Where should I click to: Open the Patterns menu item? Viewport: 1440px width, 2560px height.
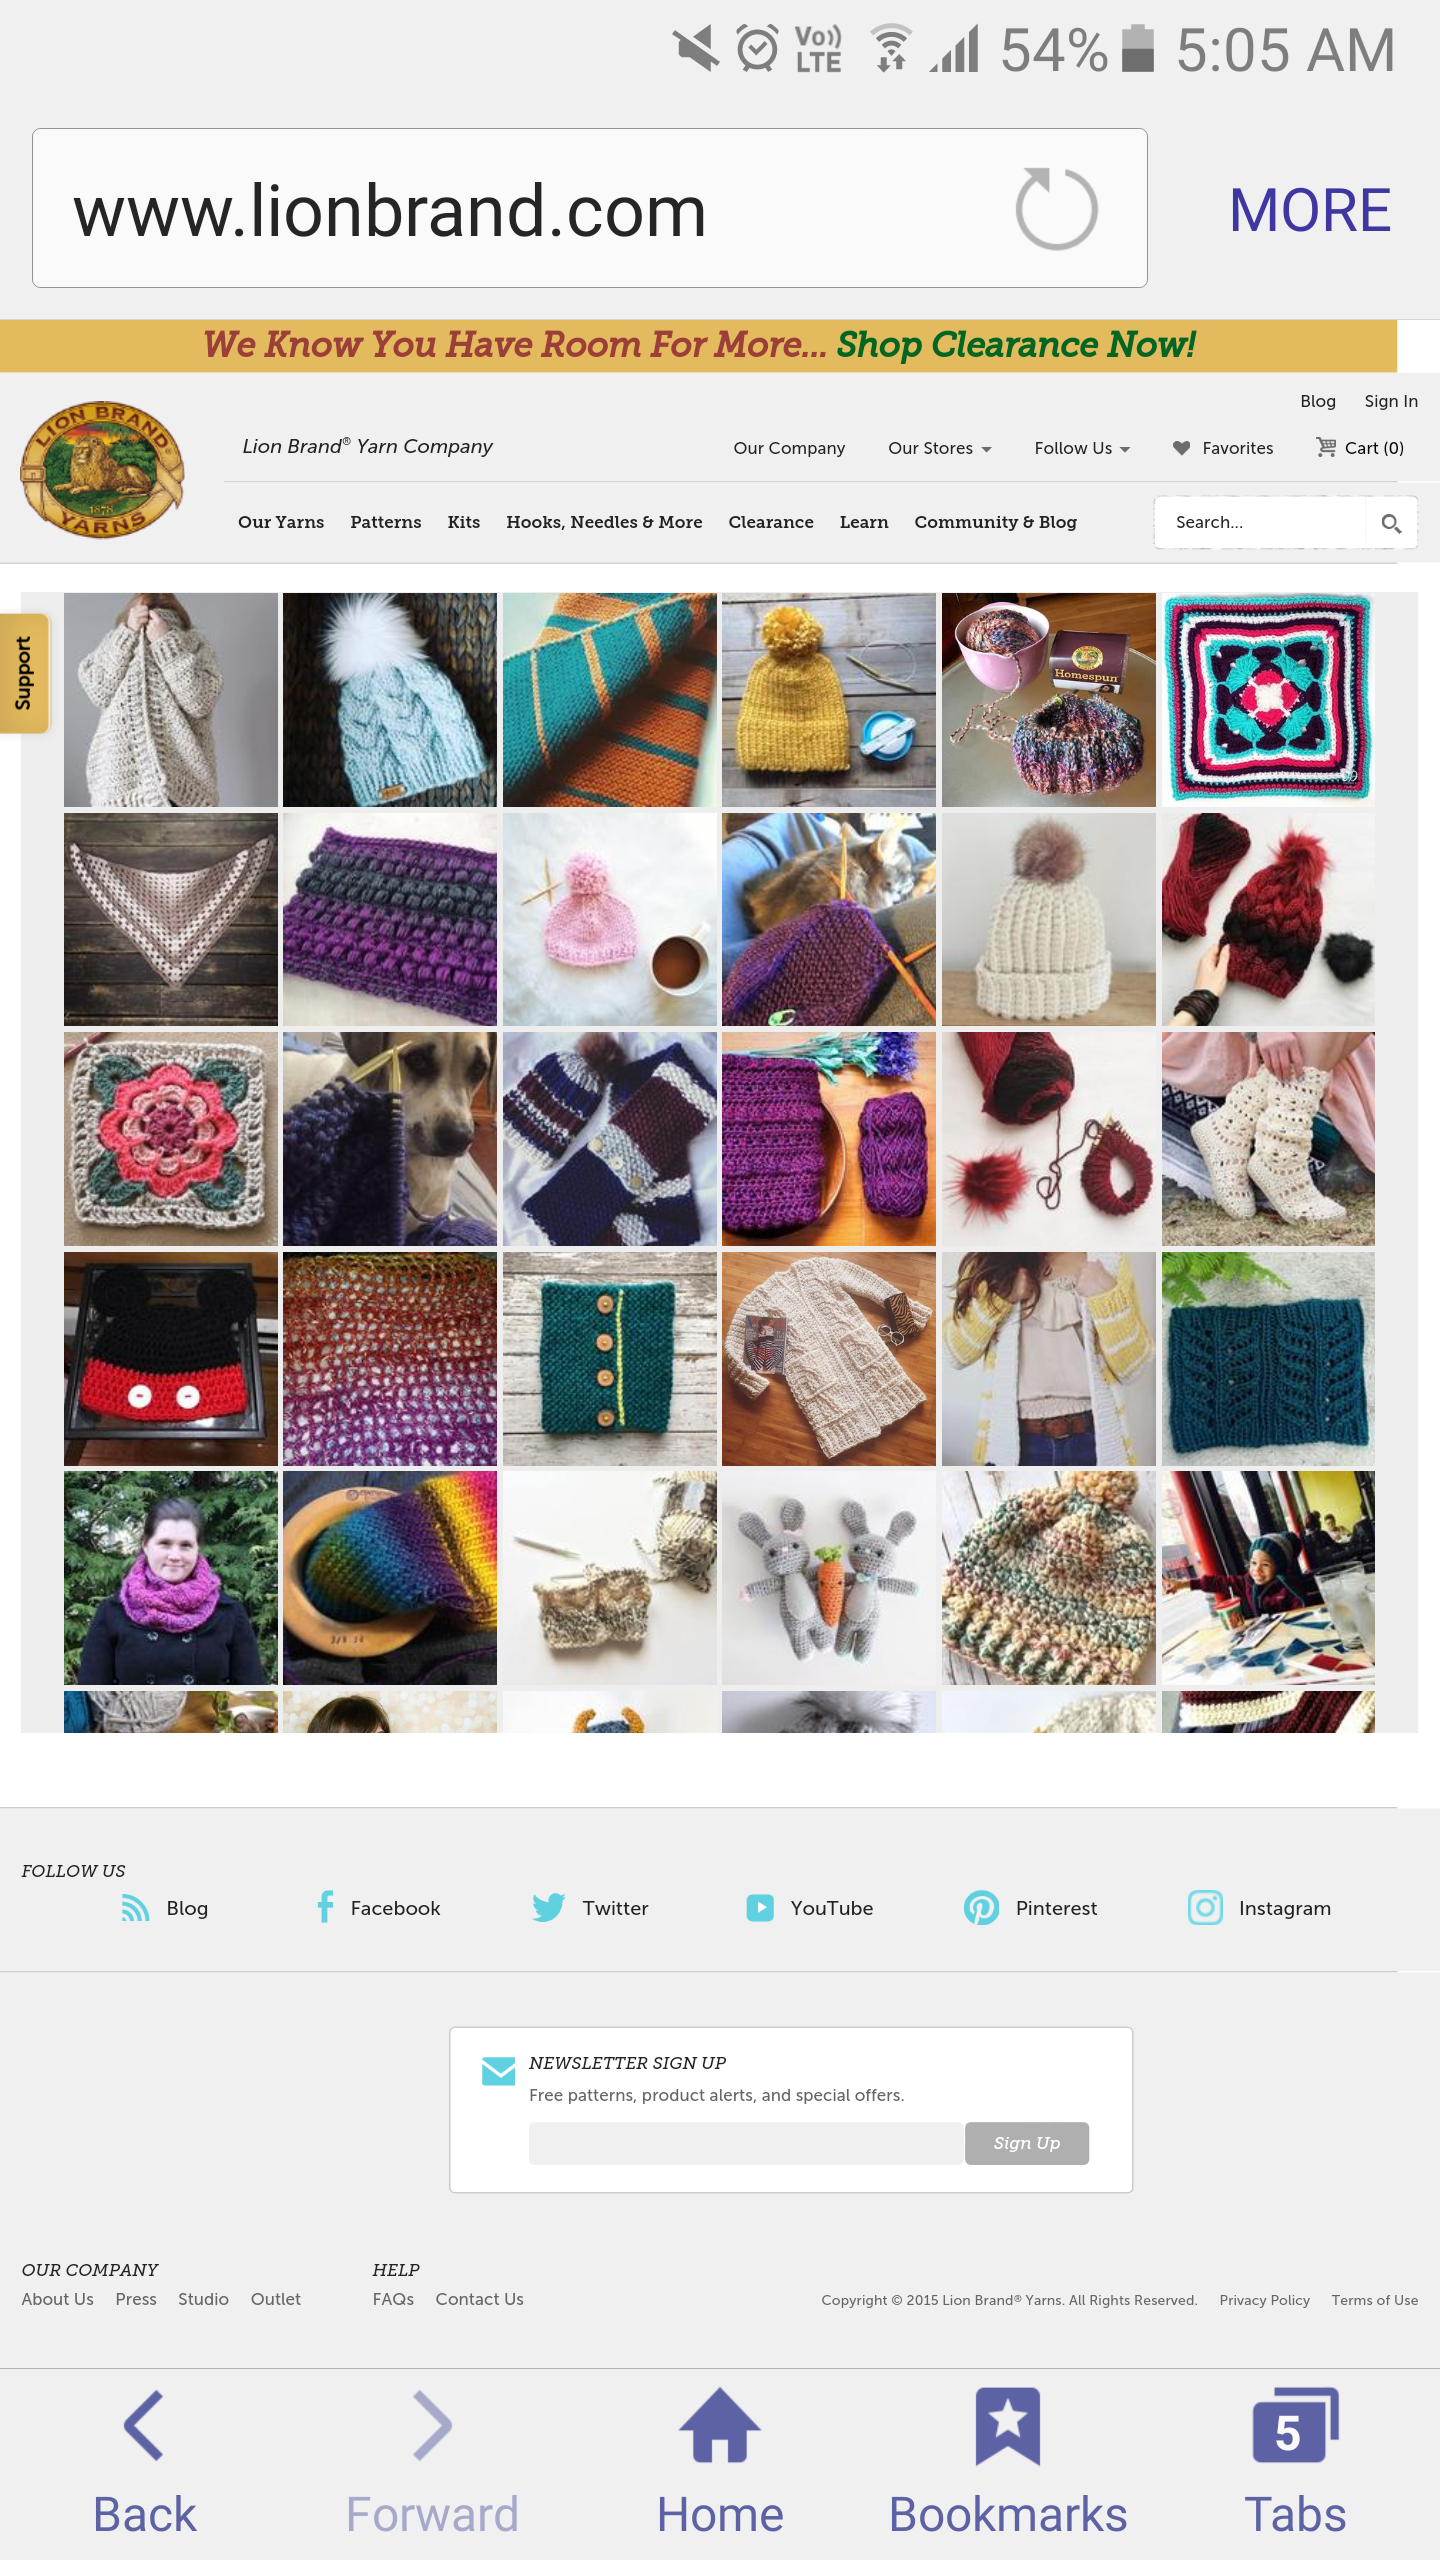point(385,522)
